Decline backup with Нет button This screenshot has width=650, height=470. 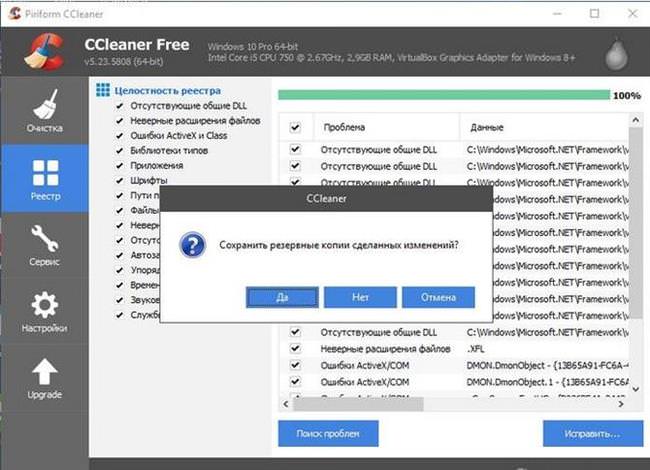tap(360, 297)
